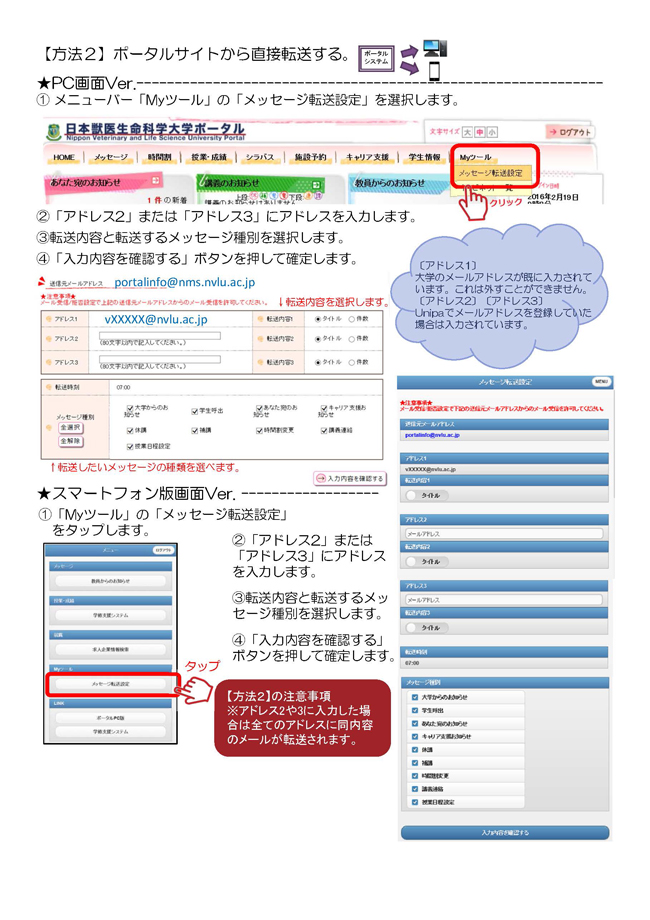The width and height of the screenshot is (650, 920).
Task: Toggle smartphone 講義連絡 checkbox
Action: pyautogui.click(x=415, y=789)
